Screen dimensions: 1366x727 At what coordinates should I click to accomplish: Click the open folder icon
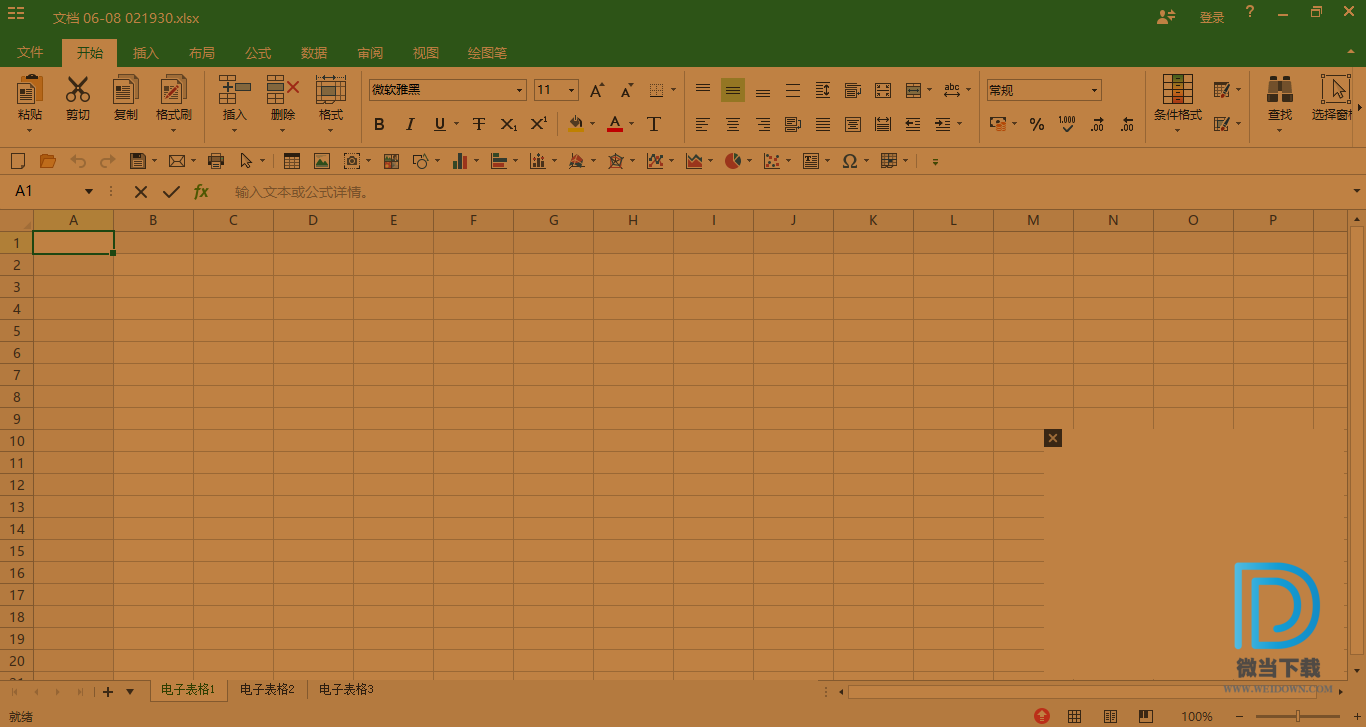[47, 161]
